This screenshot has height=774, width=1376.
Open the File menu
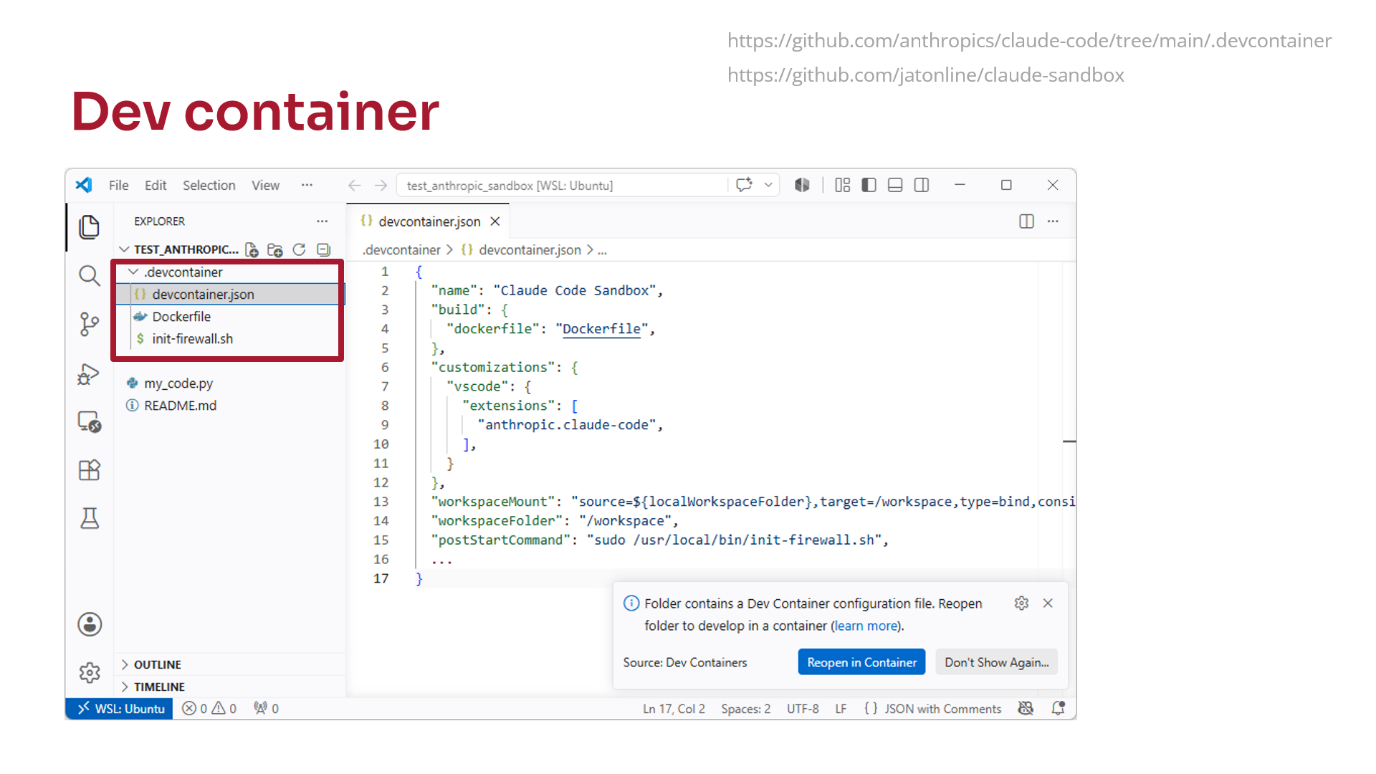tap(119, 185)
